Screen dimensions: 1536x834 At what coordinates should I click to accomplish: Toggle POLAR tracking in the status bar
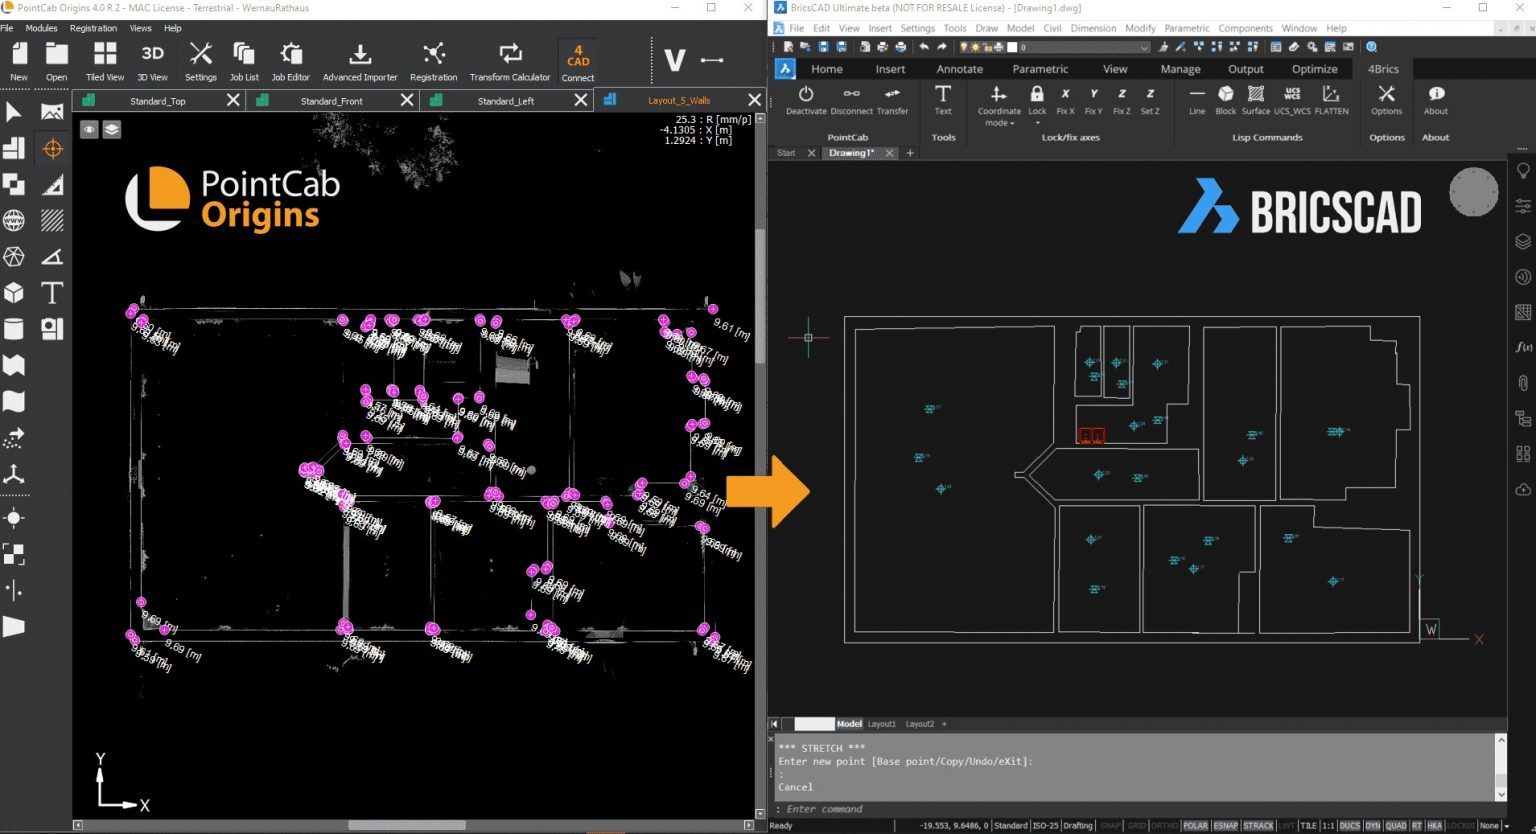click(x=1196, y=825)
